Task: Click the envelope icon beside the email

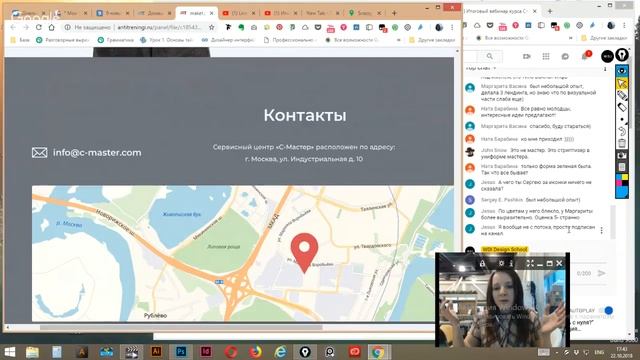Action: click(x=40, y=153)
